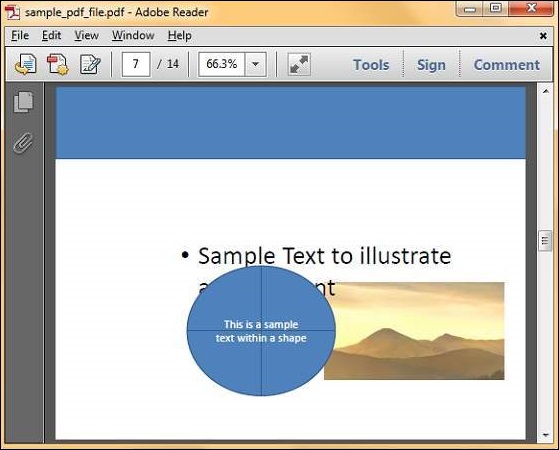
Task: Open the attachments paperclip panel
Action: (x=24, y=143)
